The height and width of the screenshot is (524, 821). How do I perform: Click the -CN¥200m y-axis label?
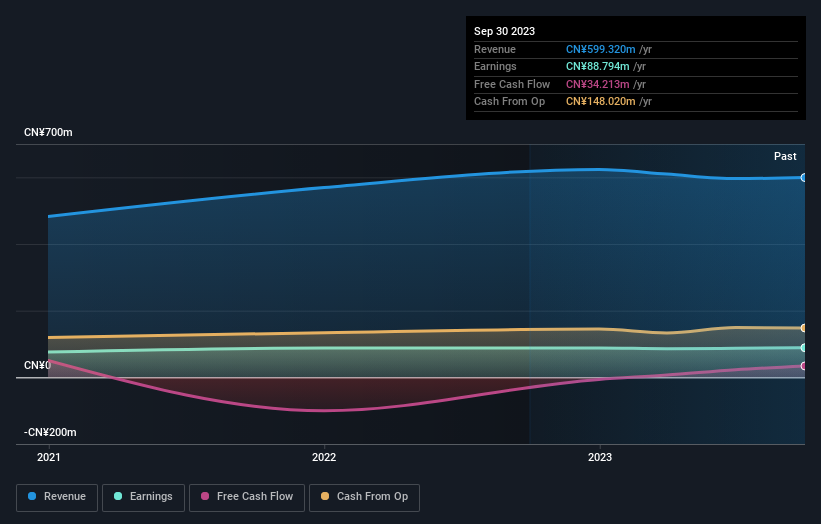pos(50,432)
